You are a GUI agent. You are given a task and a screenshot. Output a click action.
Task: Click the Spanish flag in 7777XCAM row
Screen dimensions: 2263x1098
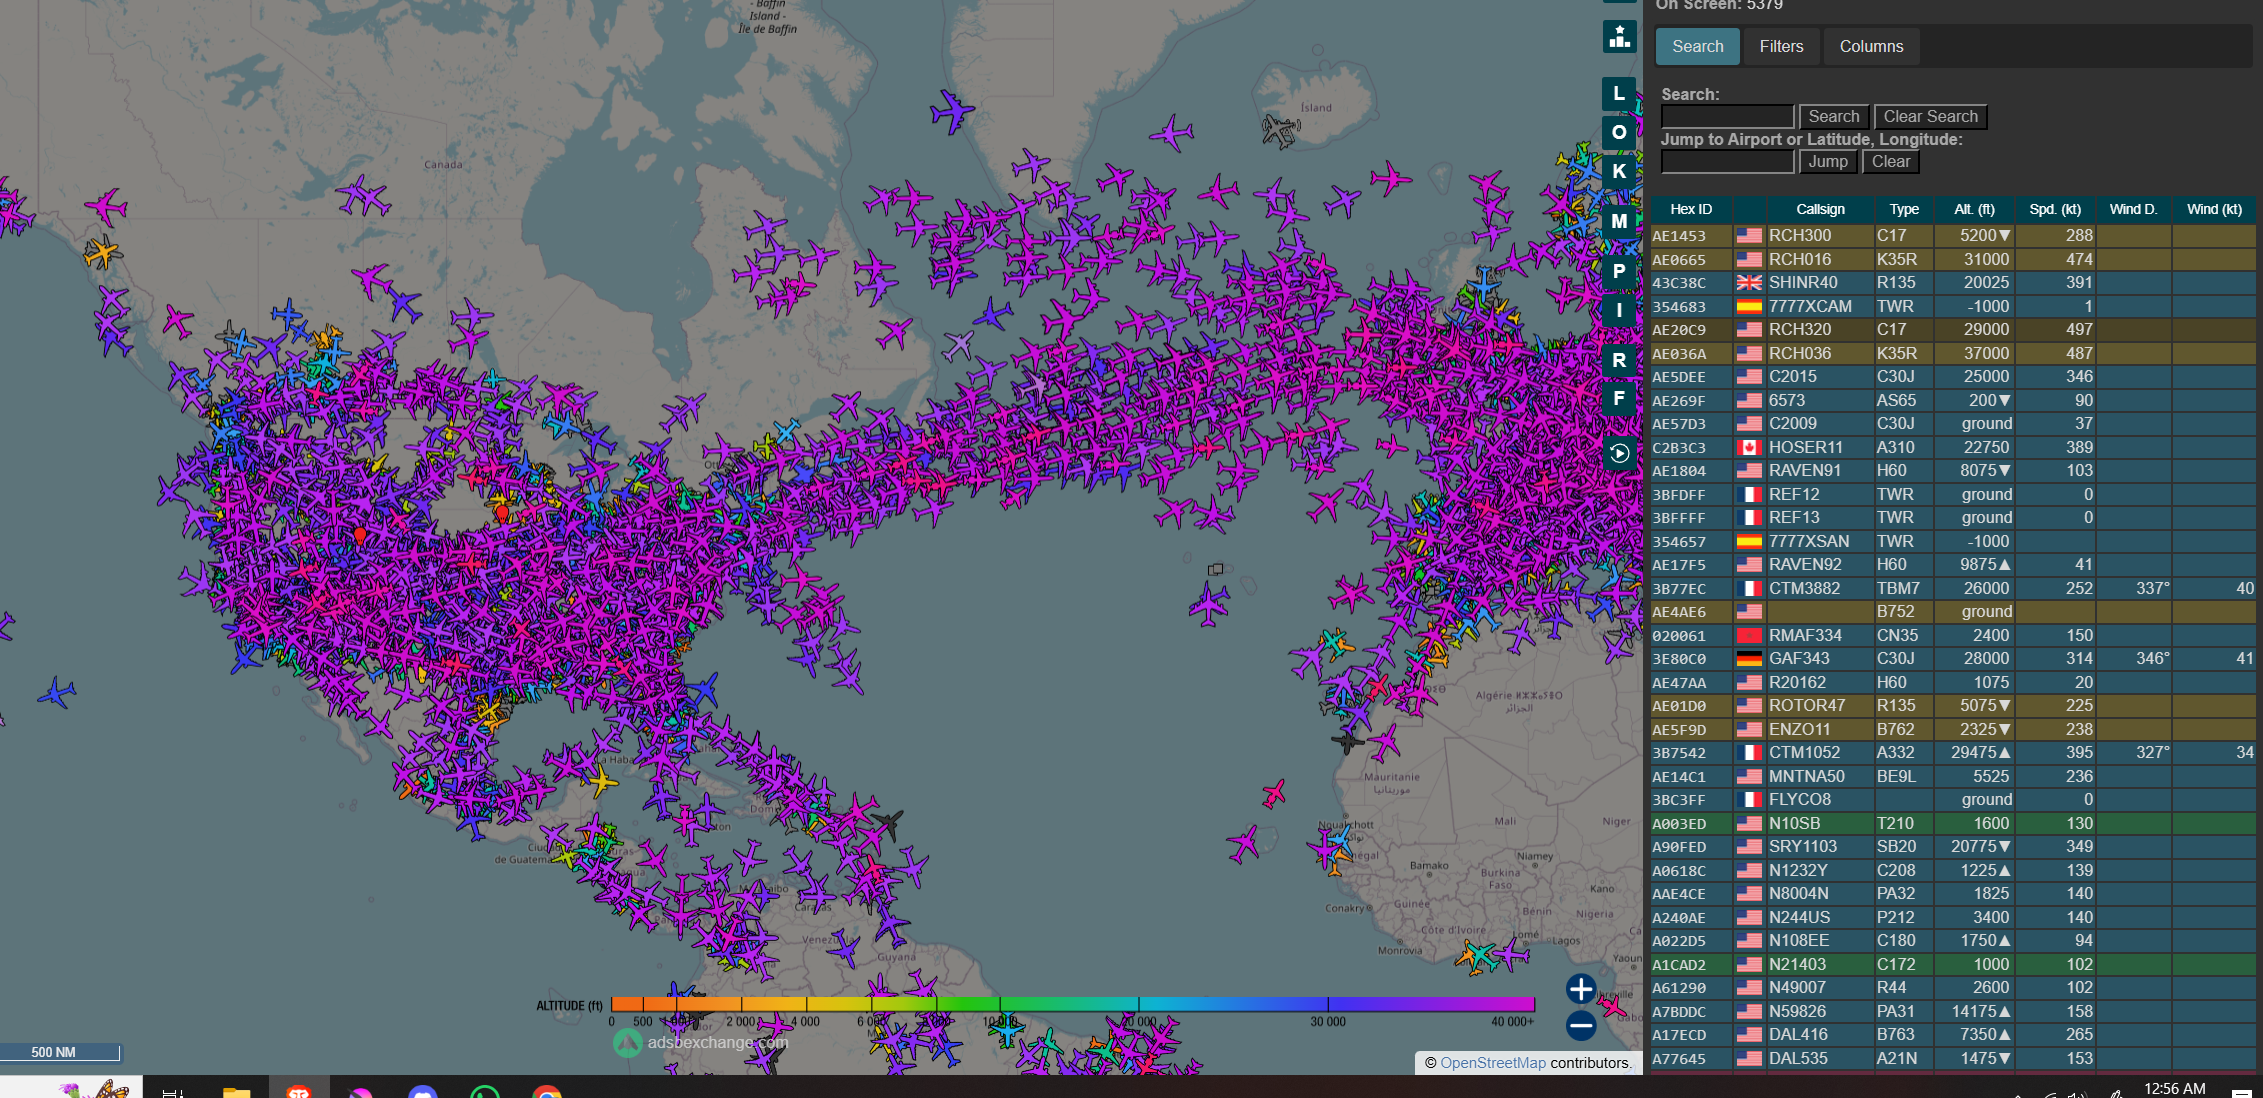click(x=1749, y=306)
